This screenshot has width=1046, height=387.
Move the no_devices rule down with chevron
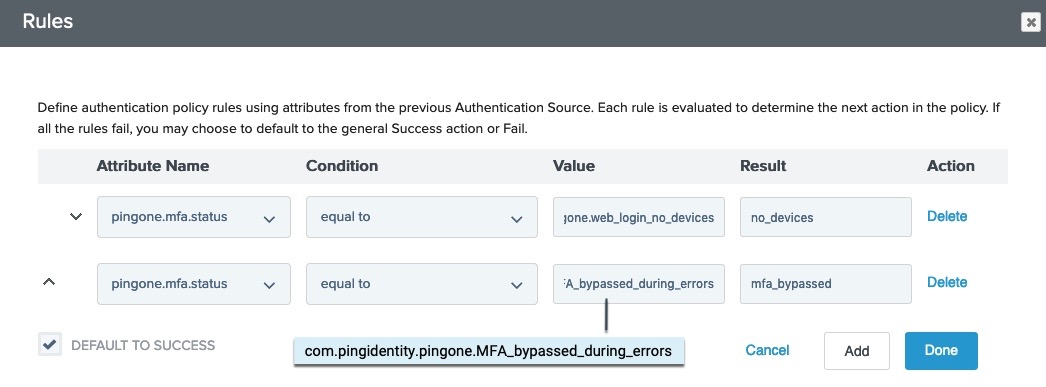coord(76,216)
